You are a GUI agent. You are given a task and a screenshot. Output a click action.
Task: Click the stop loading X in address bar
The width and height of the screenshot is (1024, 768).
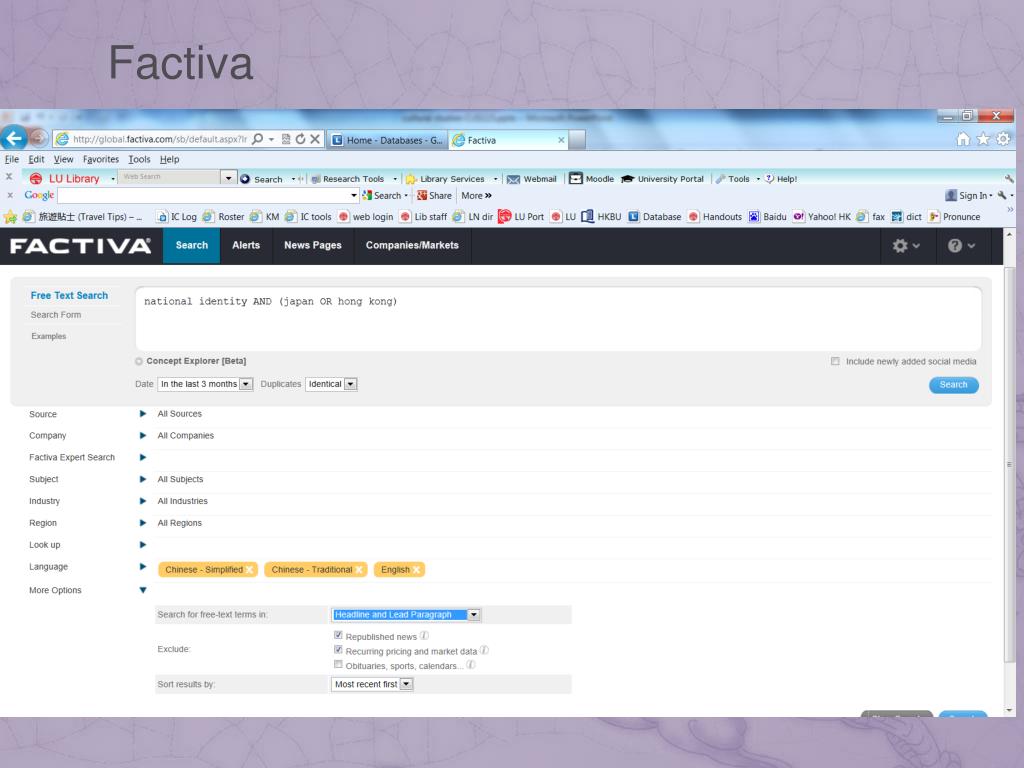click(315, 139)
